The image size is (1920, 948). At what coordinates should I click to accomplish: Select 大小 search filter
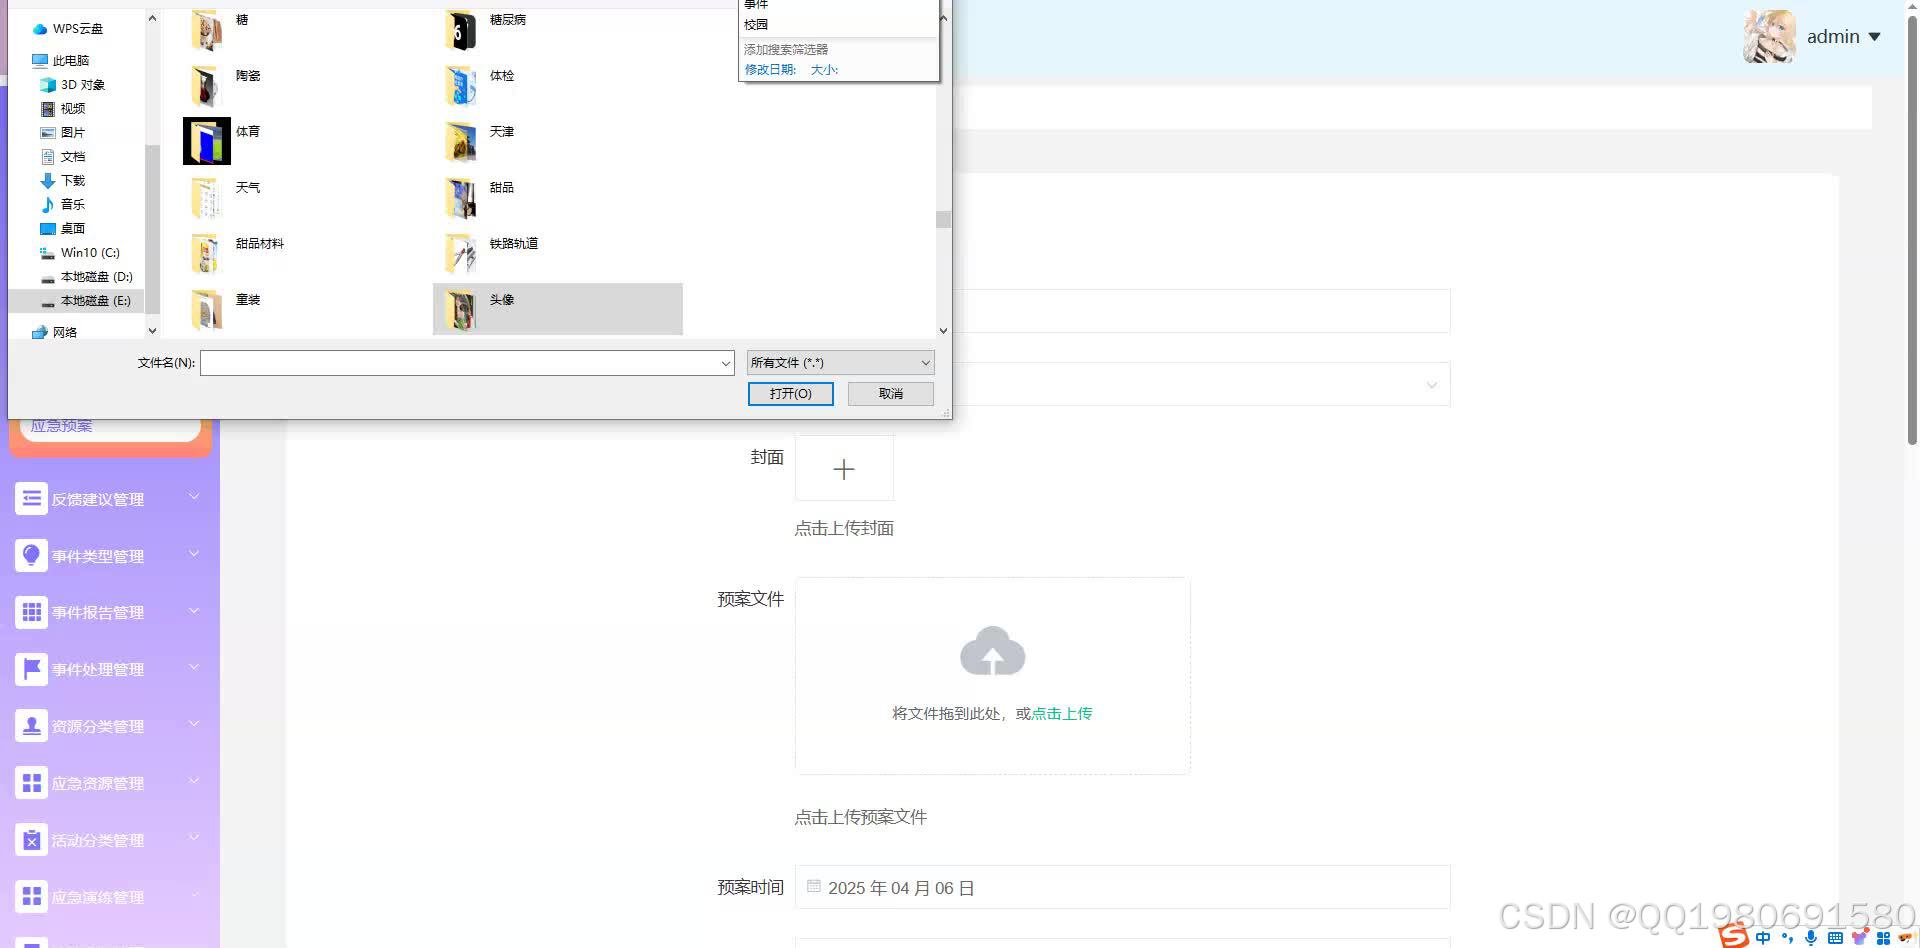tap(825, 69)
